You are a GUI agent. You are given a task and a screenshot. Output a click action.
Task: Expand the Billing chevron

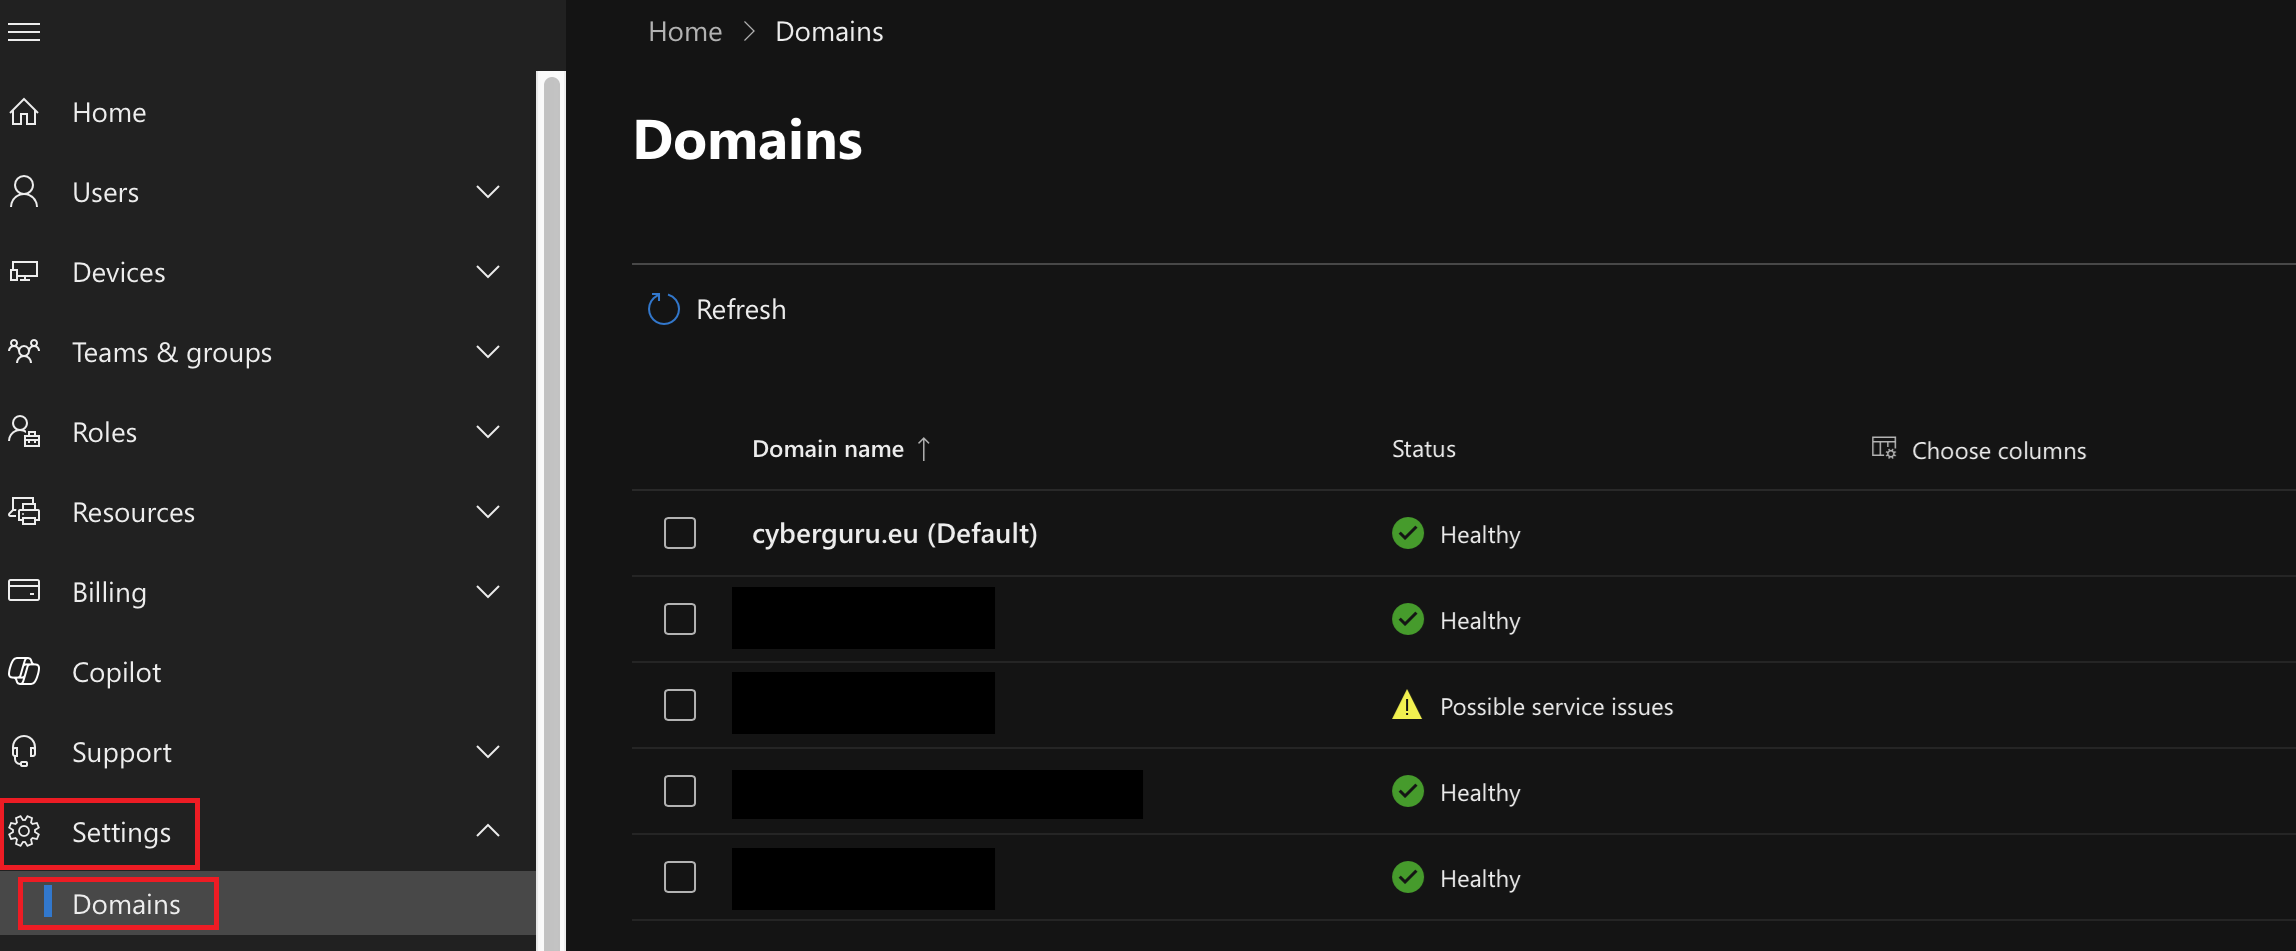488,592
